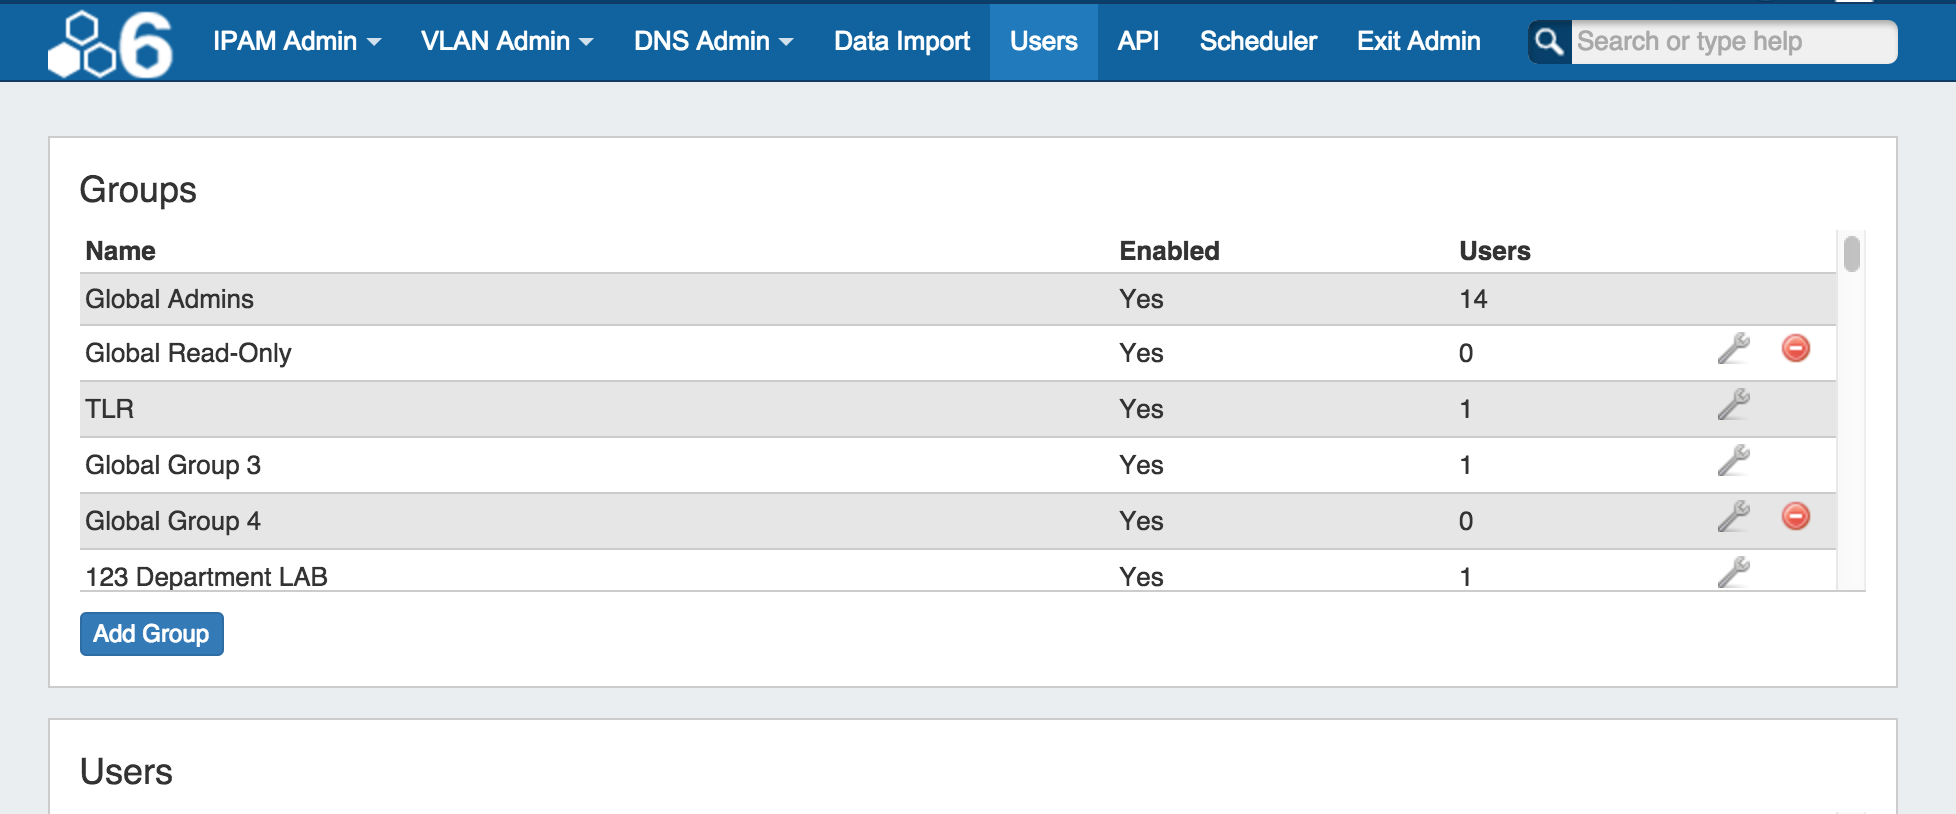Image resolution: width=1956 pixels, height=814 pixels.
Task: Edit Global Group 3 with wrench icon
Action: 1733,461
